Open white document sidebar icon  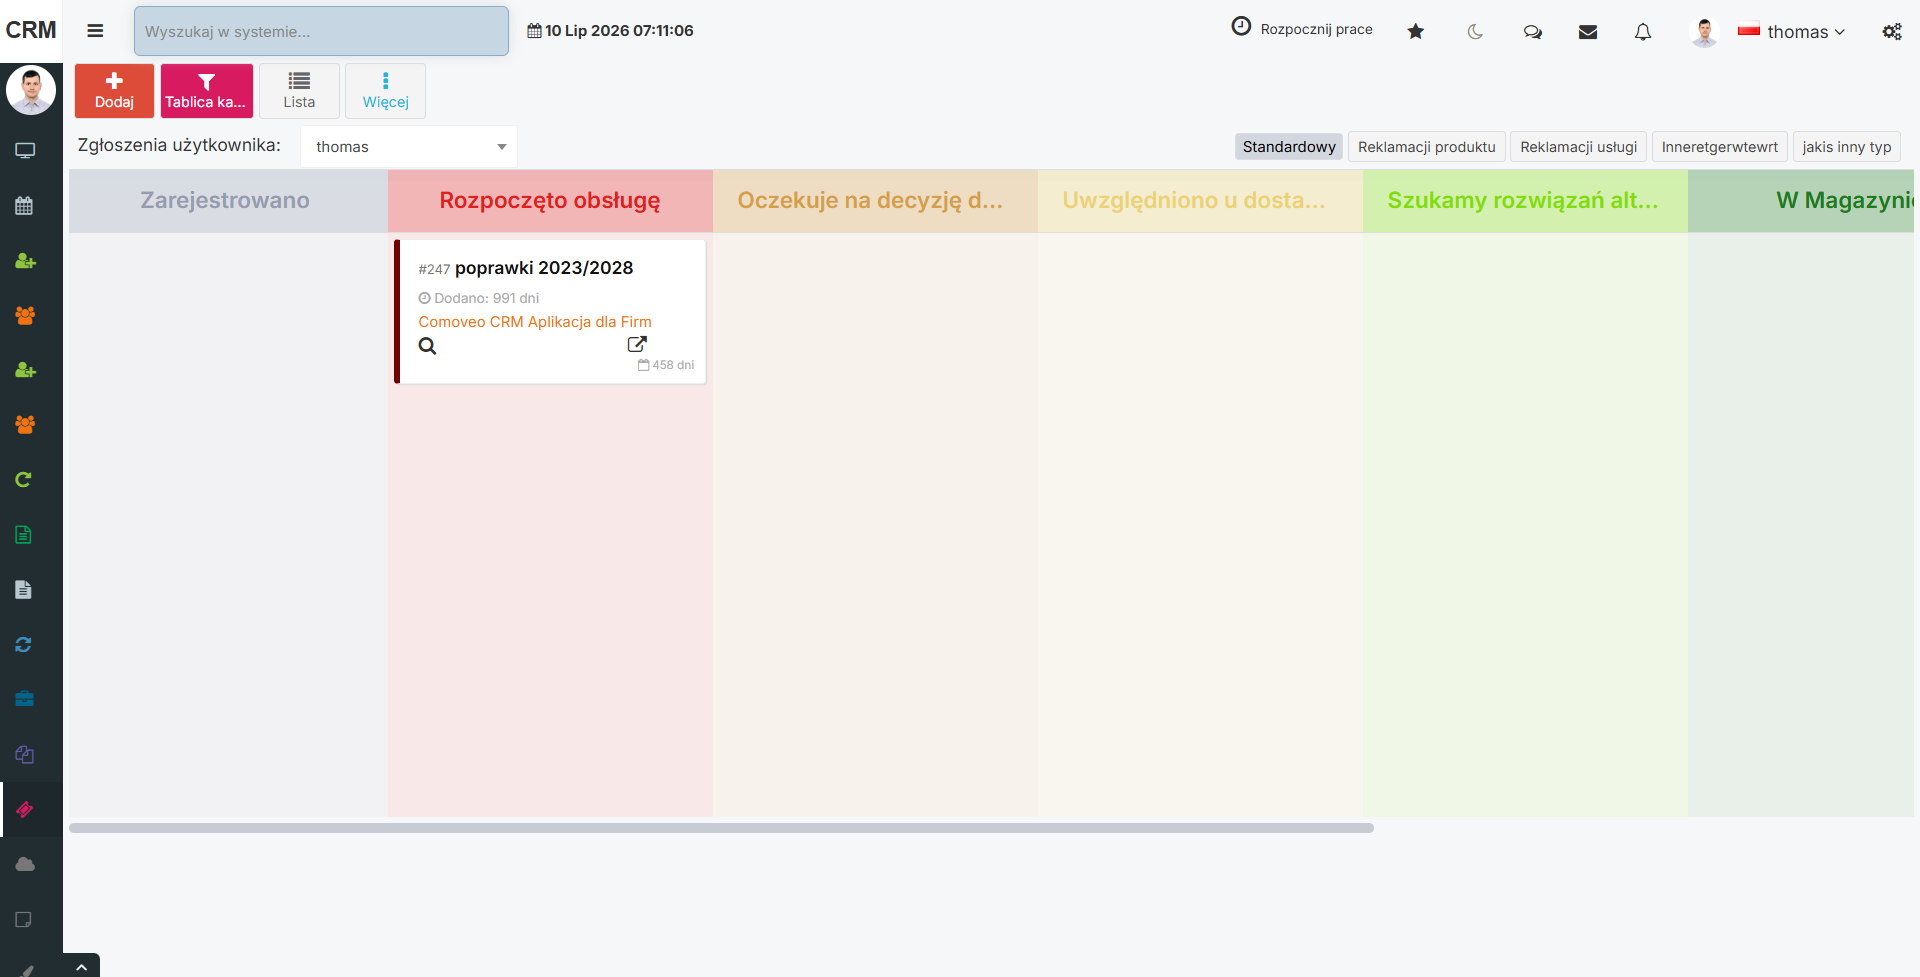(24, 590)
